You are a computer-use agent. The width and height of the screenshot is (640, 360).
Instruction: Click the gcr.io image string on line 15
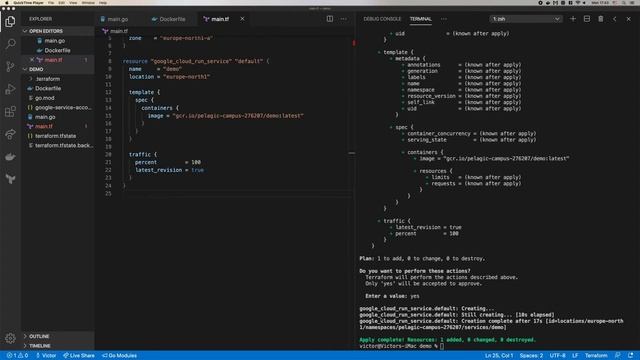click(x=238, y=116)
